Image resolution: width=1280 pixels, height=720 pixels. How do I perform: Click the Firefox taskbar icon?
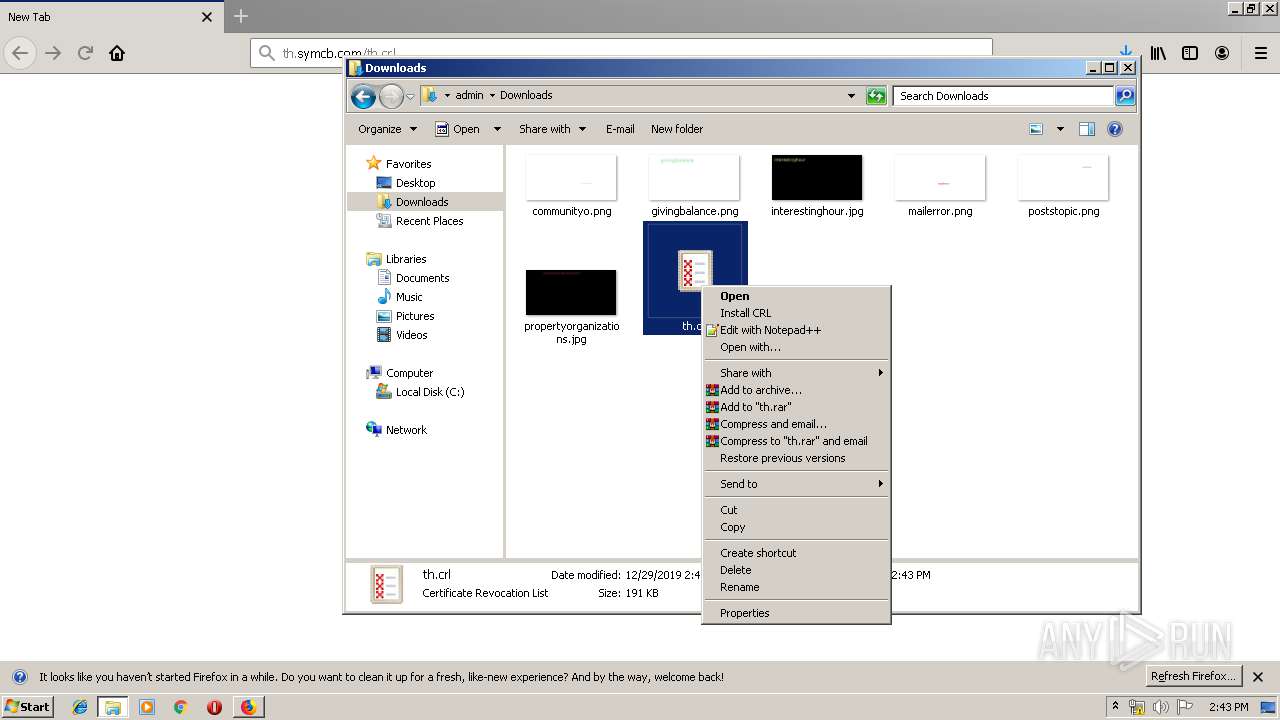click(x=248, y=707)
